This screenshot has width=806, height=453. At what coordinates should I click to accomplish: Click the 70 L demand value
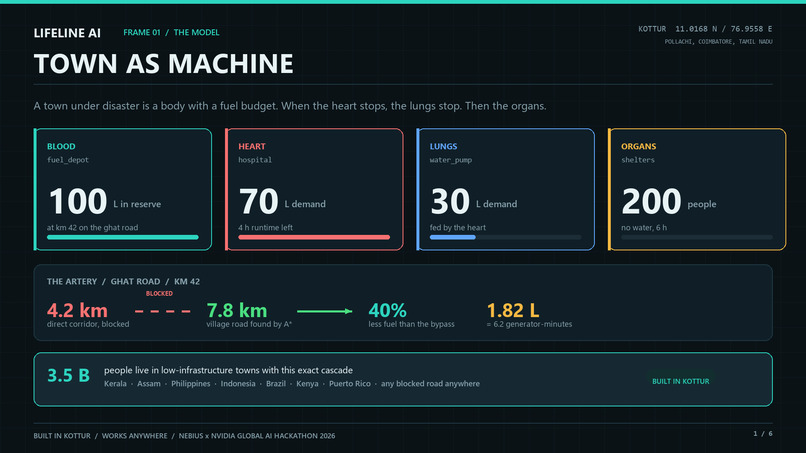282,201
